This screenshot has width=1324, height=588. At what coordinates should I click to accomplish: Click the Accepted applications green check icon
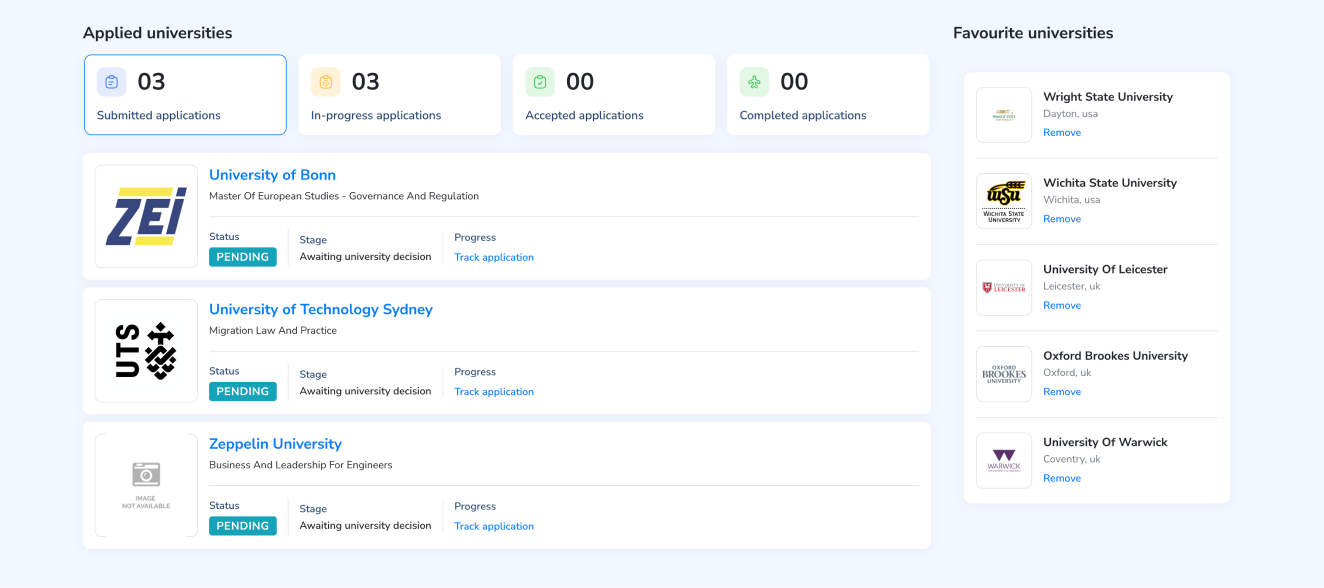click(x=540, y=82)
